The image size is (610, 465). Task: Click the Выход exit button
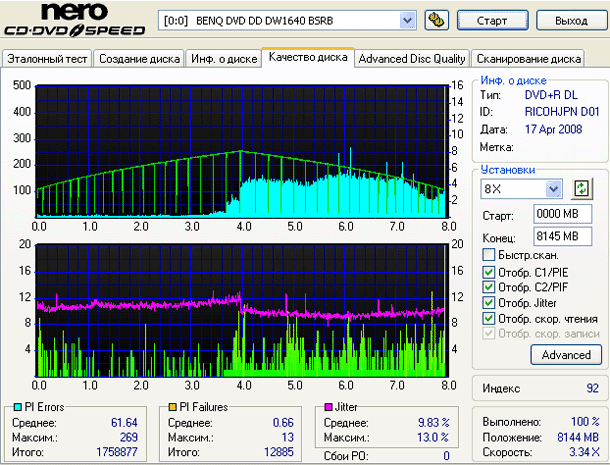coord(571,20)
